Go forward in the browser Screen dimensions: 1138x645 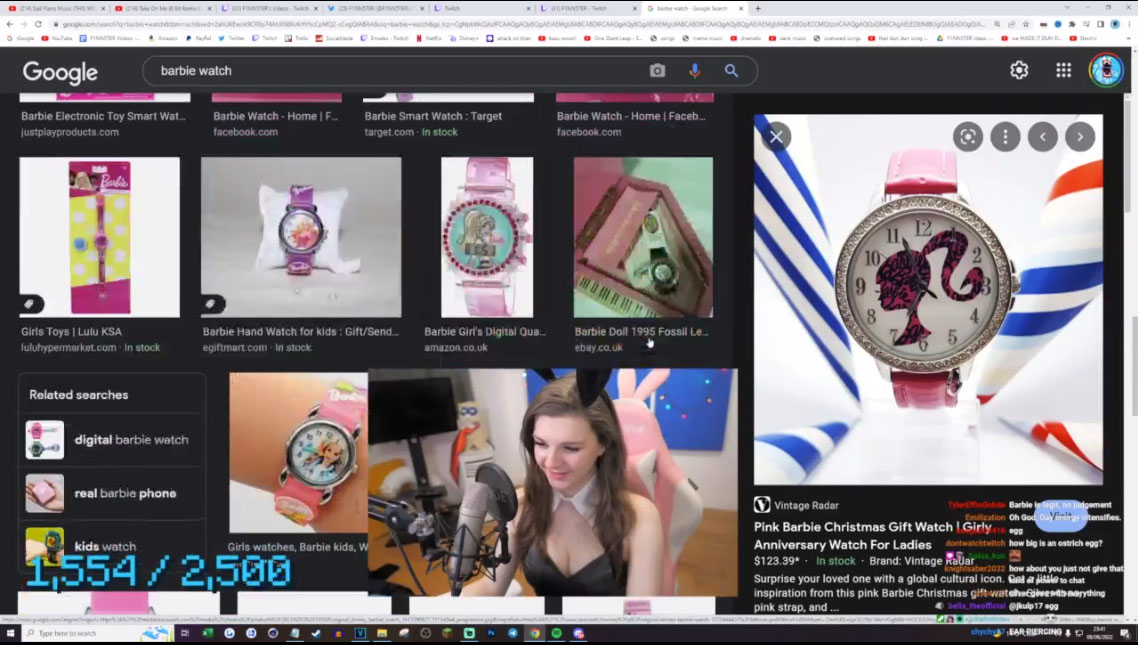(x=24, y=24)
